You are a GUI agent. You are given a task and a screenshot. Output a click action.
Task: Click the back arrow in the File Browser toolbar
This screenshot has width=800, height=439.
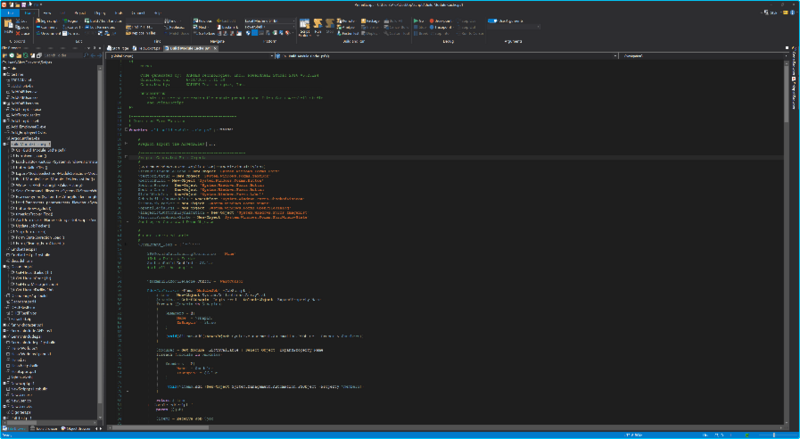tap(93, 55)
